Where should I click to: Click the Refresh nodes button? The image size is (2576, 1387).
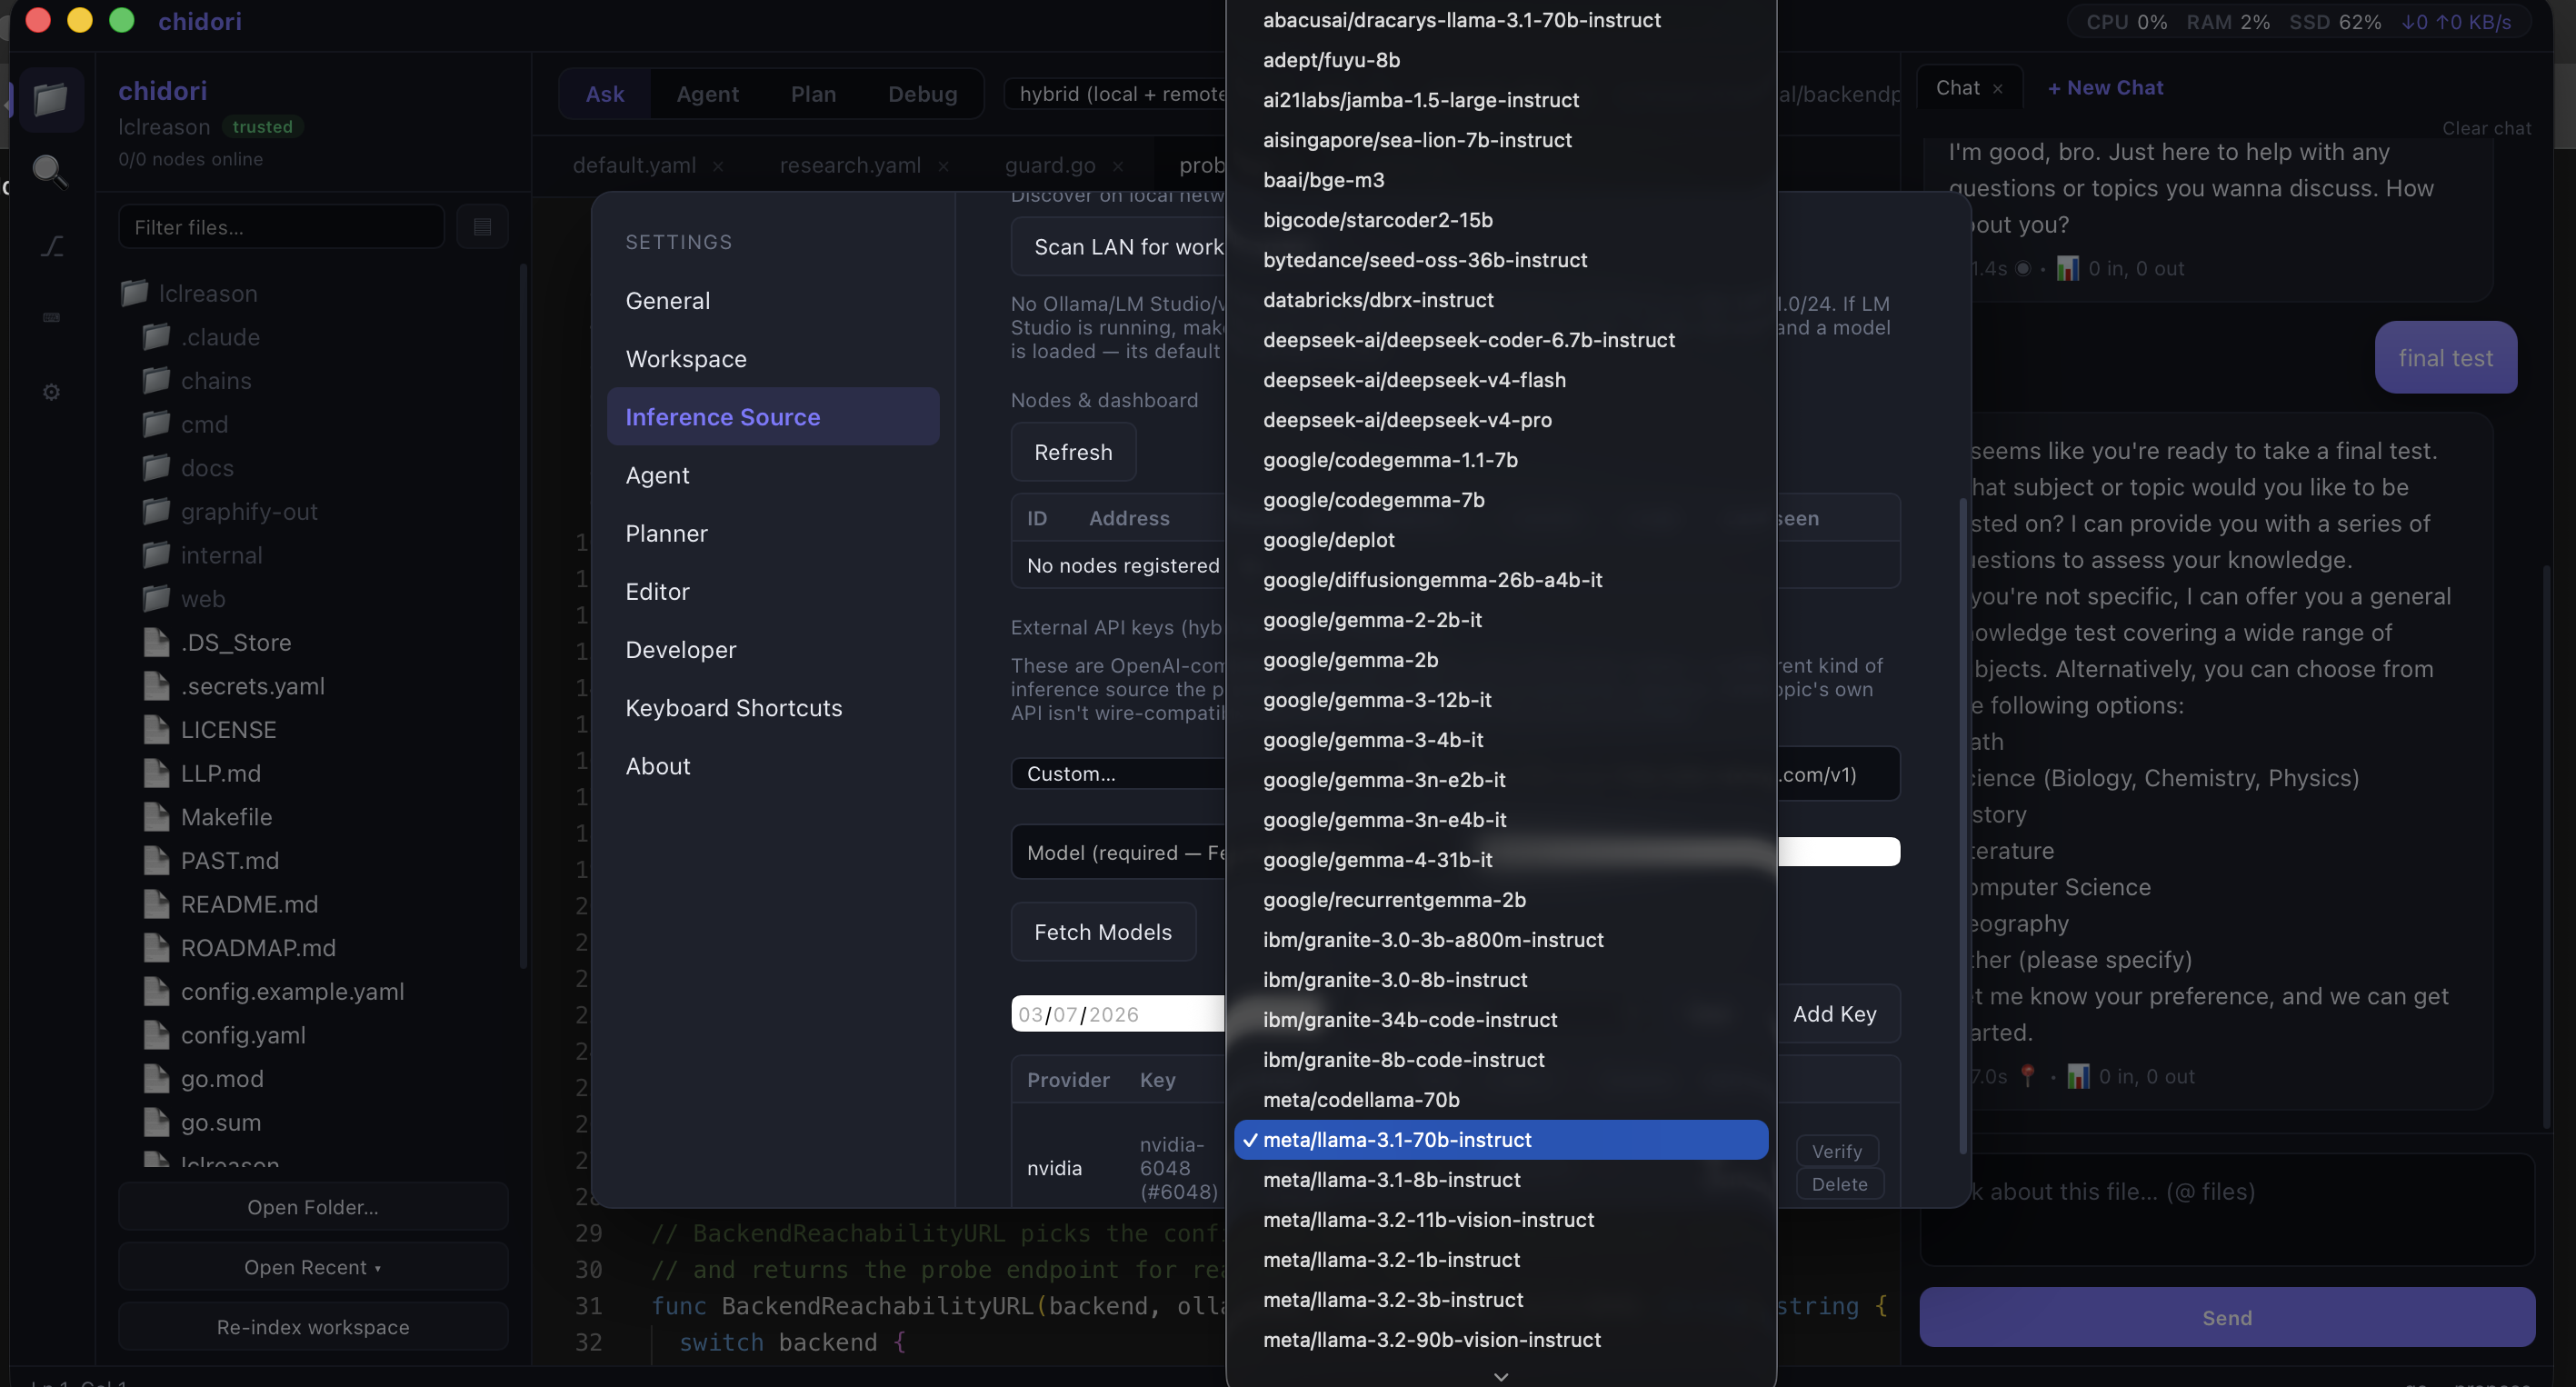pyautogui.click(x=1073, y=451)
